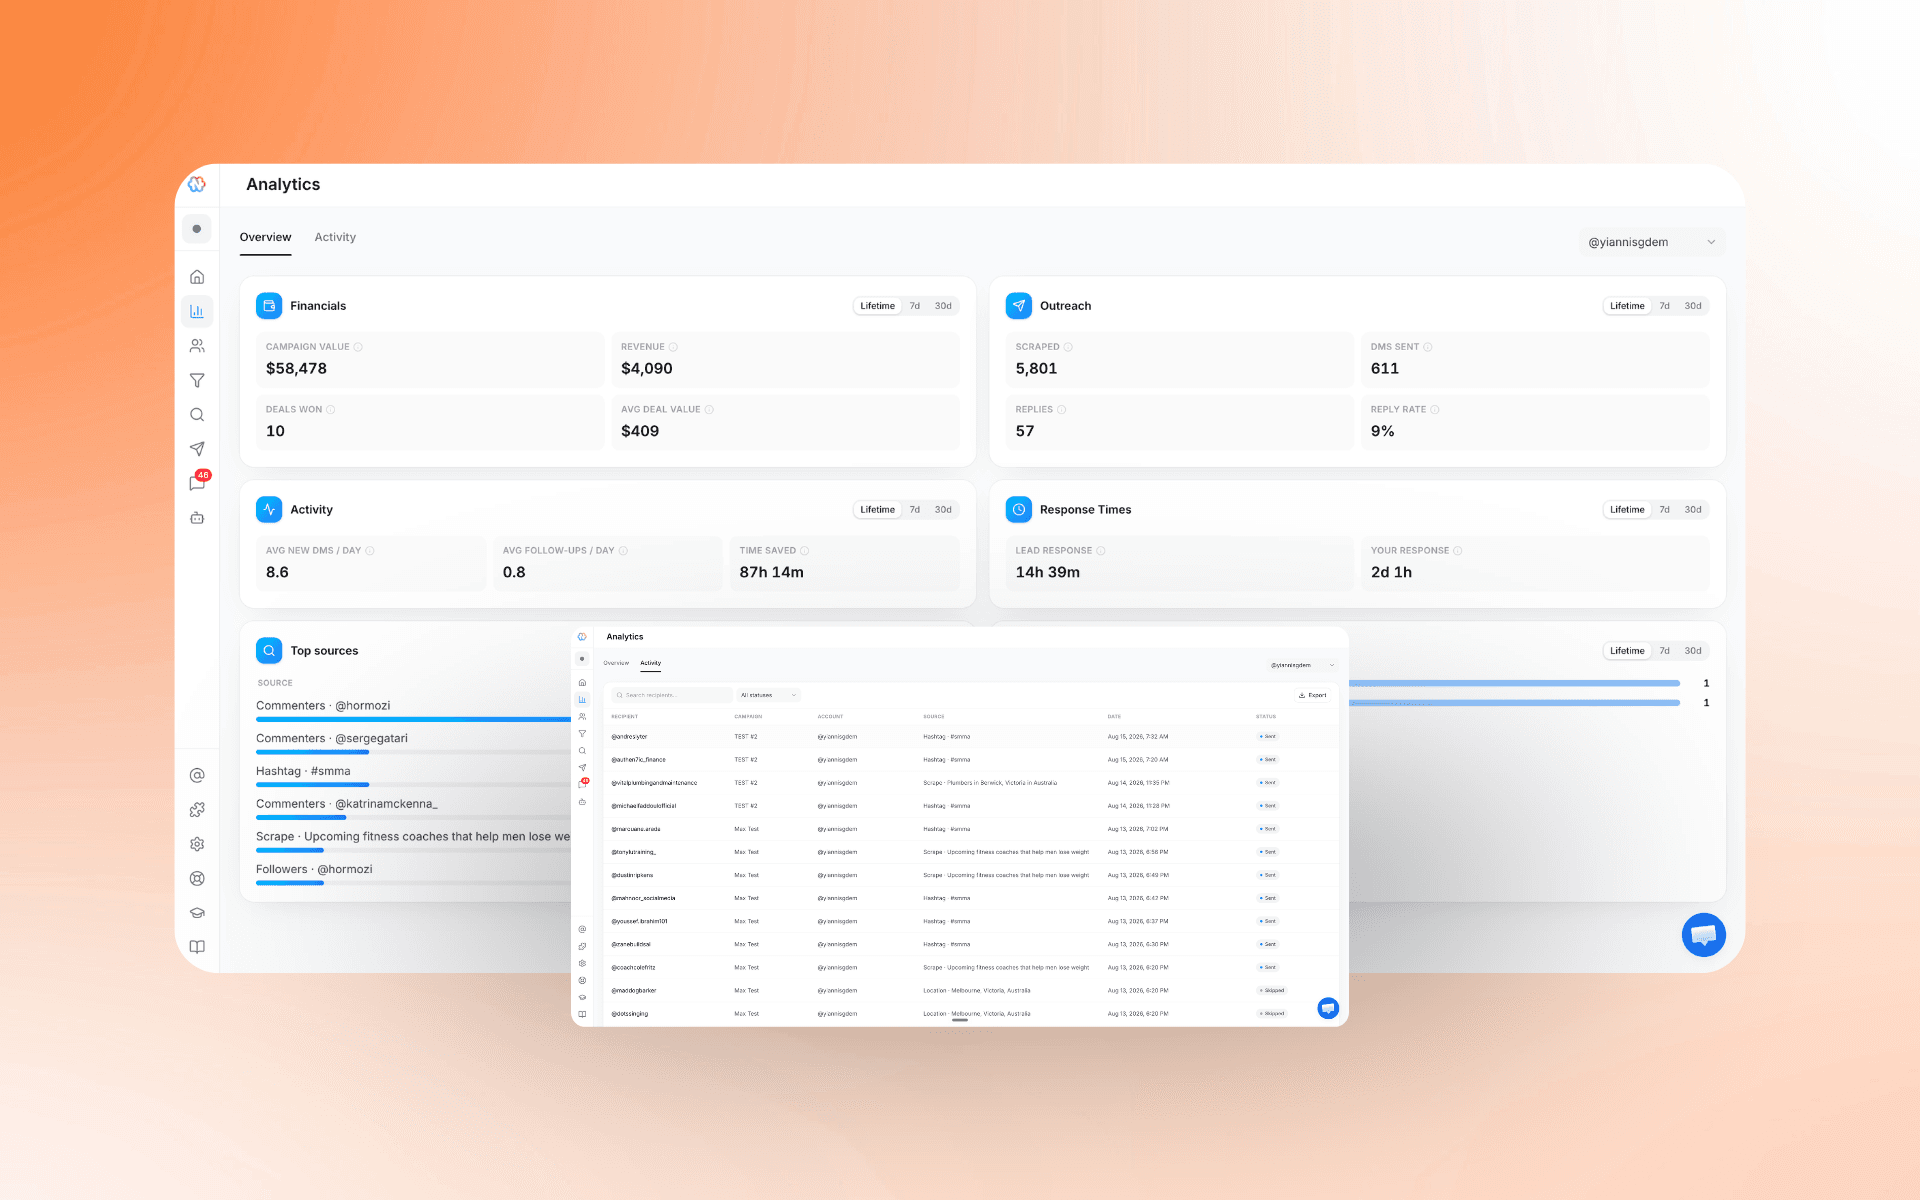Select the Analytics bar-chart icon in the main sidebar

(197, 311)
